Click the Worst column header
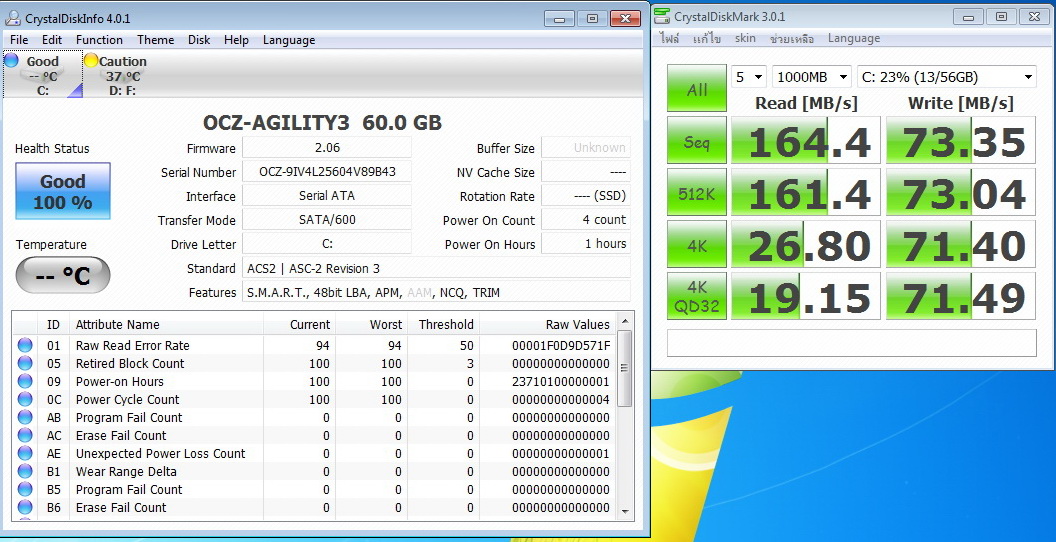The image size is (1056, 542). 372,325
